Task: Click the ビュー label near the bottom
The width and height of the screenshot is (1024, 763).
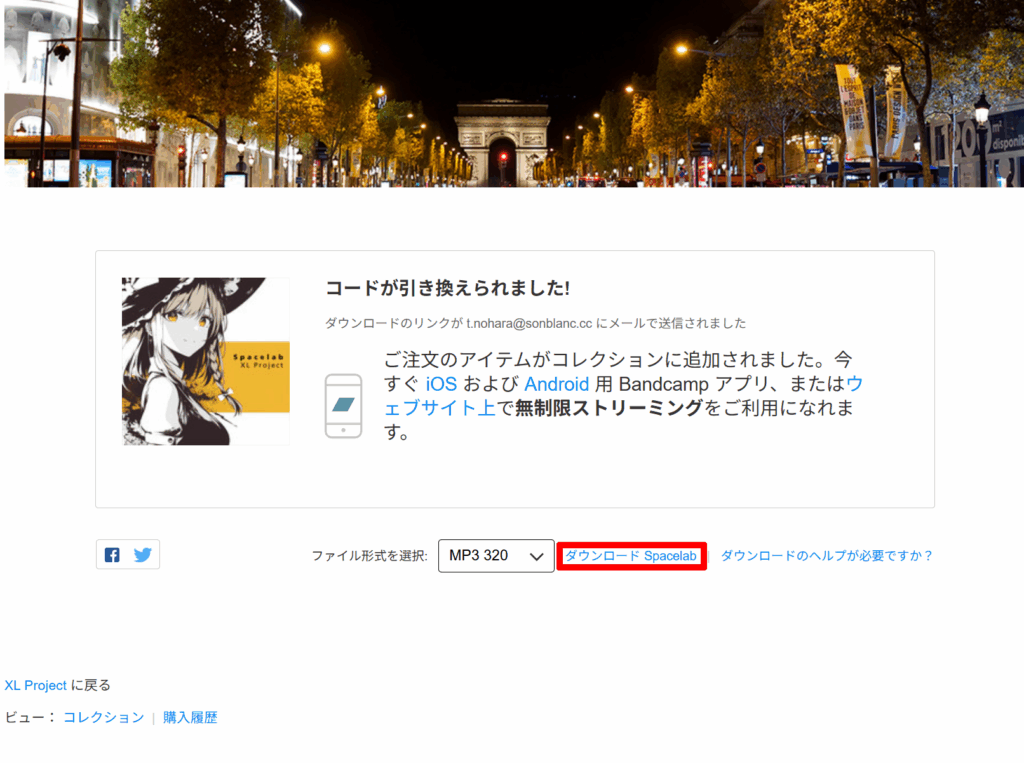Action: pyautogui.click(x=26, y=717)
